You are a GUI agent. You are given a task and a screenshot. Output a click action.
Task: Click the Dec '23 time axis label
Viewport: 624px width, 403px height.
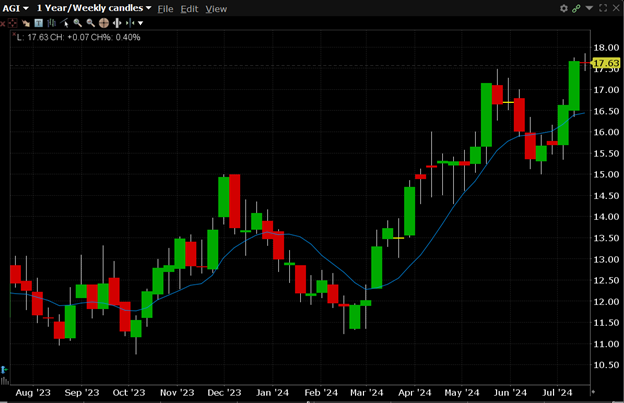[x=224, y=393]
